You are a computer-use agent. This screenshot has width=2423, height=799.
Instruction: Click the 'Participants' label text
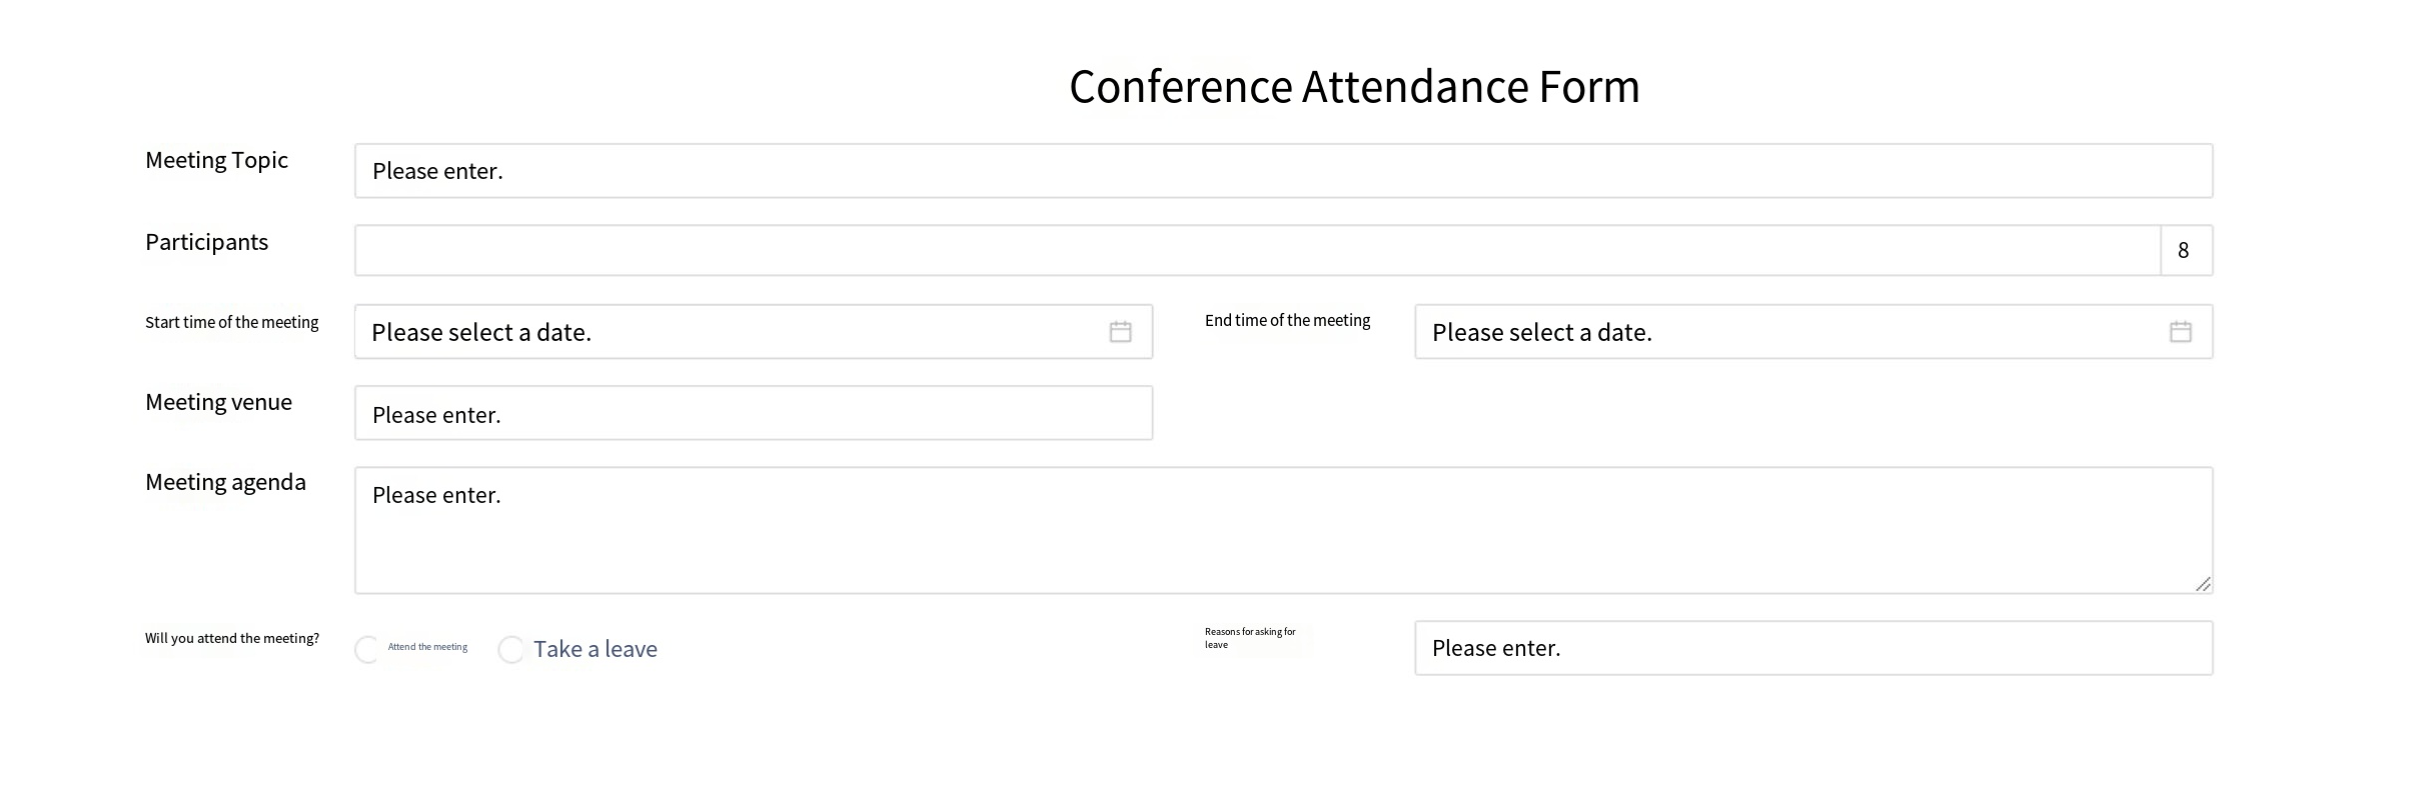click(206, 242)
